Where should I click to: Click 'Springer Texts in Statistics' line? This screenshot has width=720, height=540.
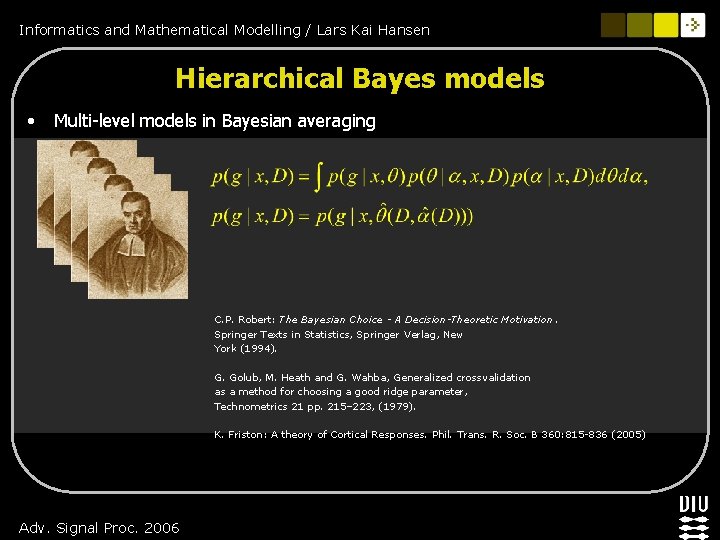[x=338, y=334]
